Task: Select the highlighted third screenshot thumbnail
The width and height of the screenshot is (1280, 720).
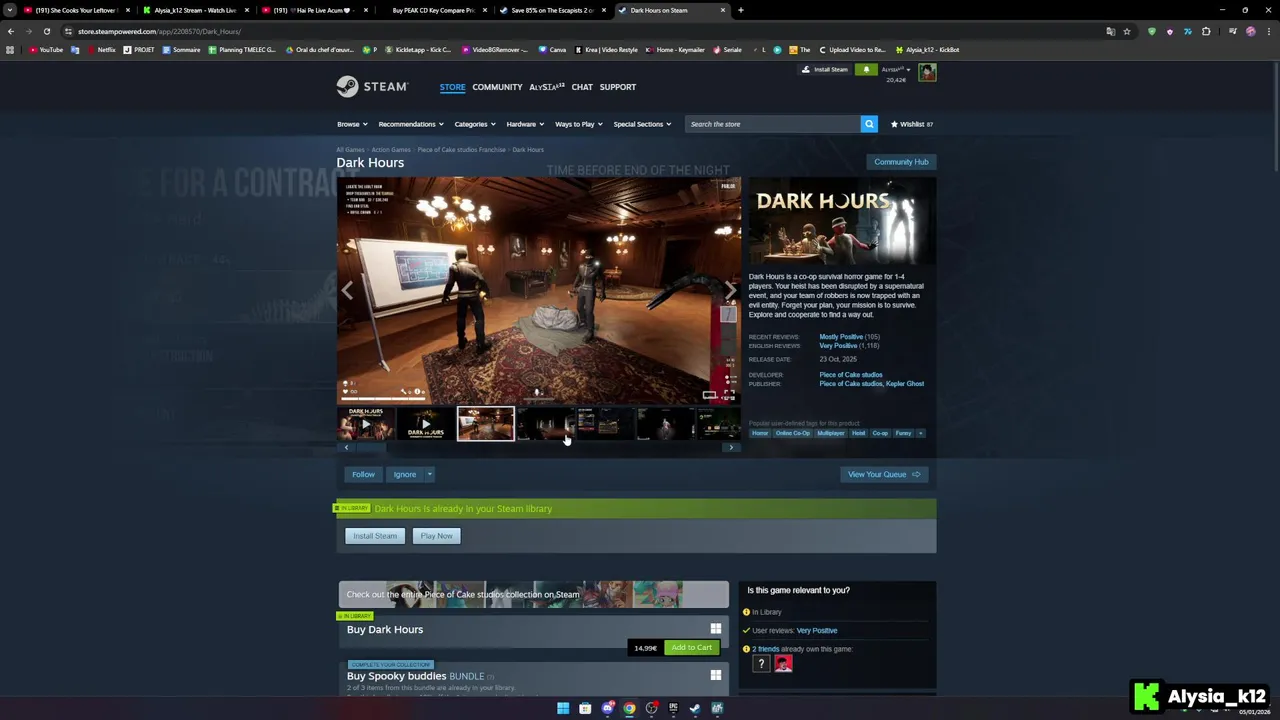Action: tap(486, 424)
